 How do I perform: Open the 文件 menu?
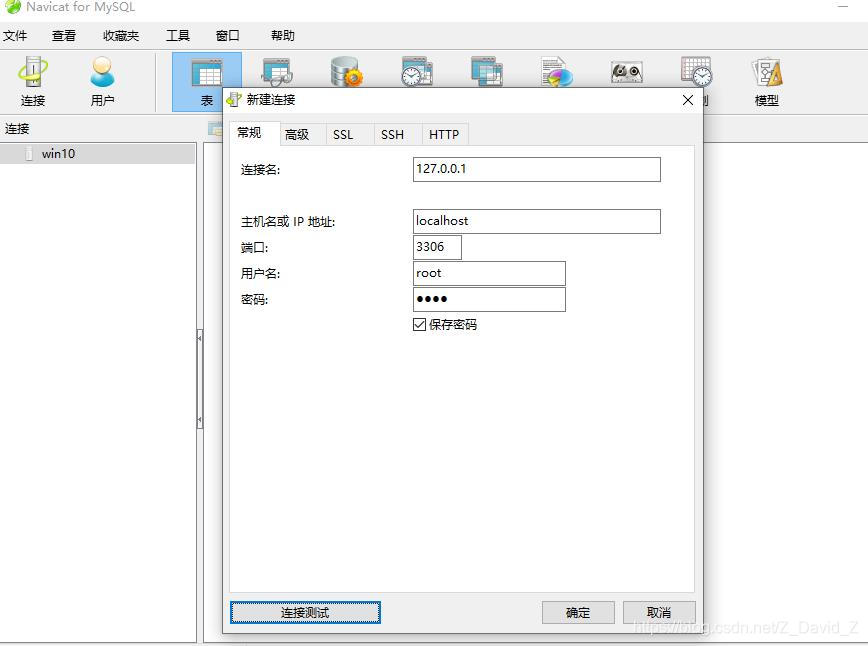[x=15, y=35]
